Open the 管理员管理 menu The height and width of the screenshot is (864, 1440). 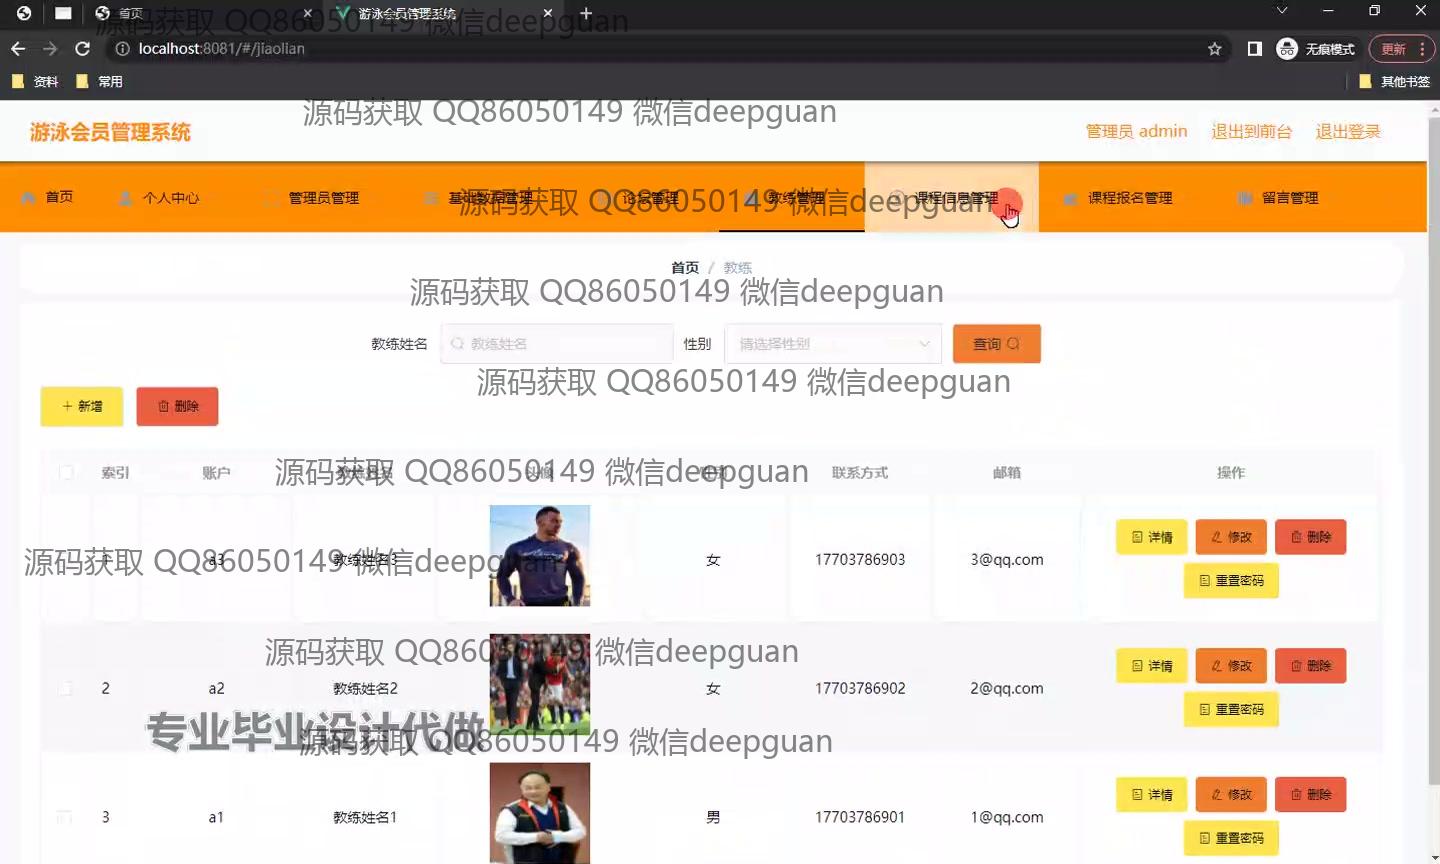(x=313, y=198)
